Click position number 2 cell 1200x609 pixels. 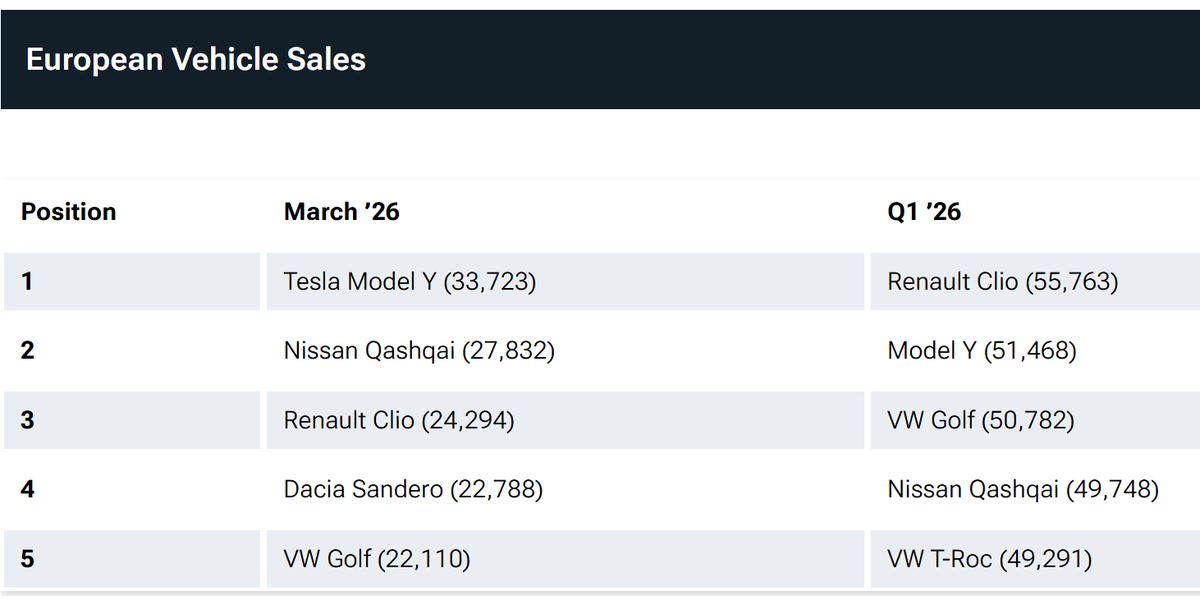(27, 351)
